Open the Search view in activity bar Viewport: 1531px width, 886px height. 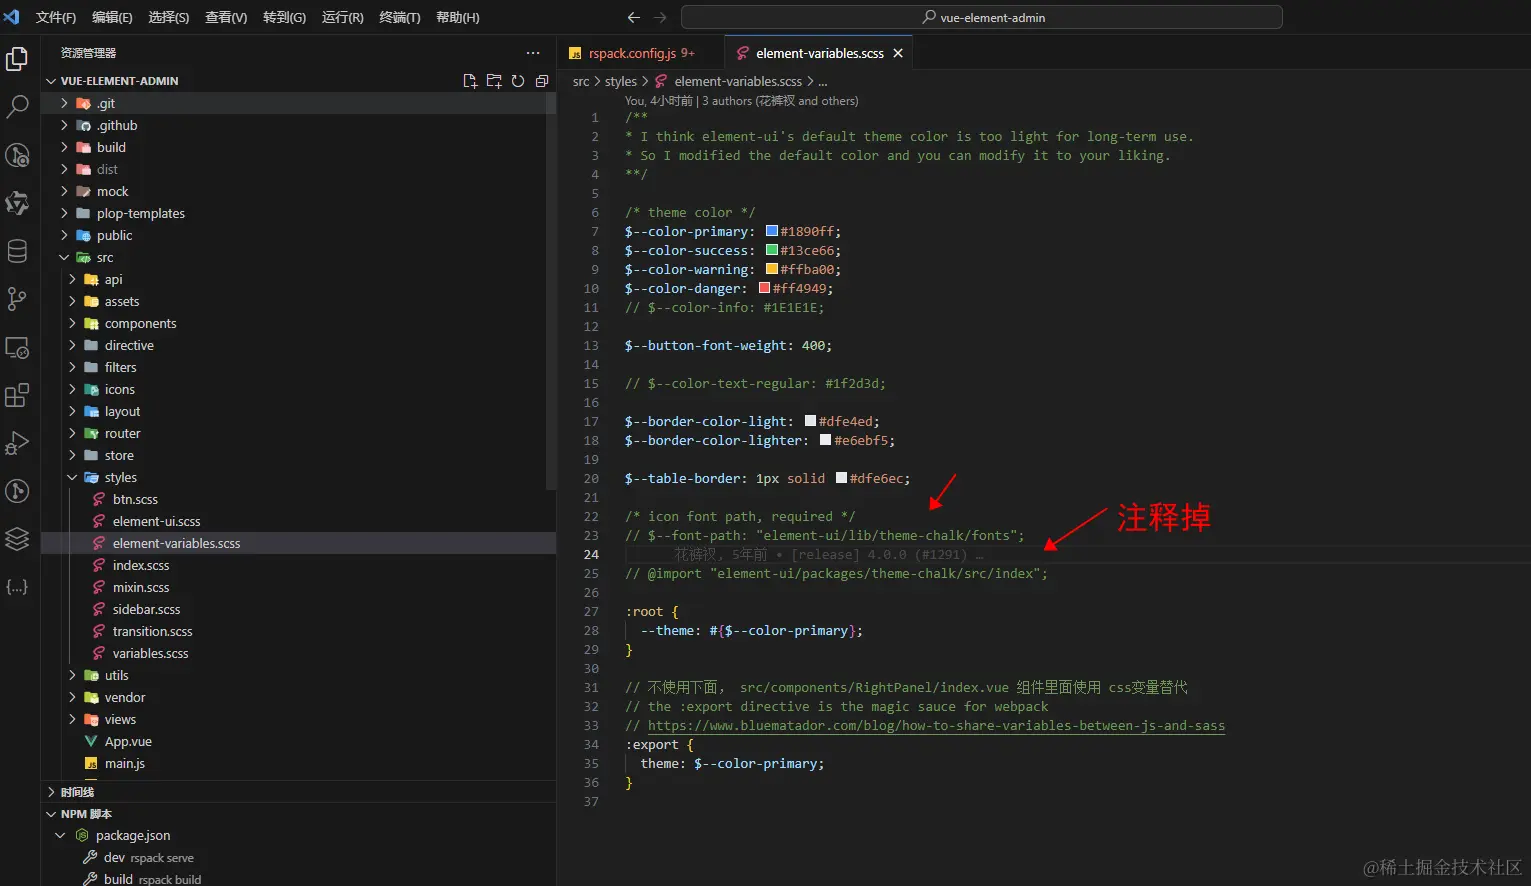pyautogui.click(x=17, y=106)
